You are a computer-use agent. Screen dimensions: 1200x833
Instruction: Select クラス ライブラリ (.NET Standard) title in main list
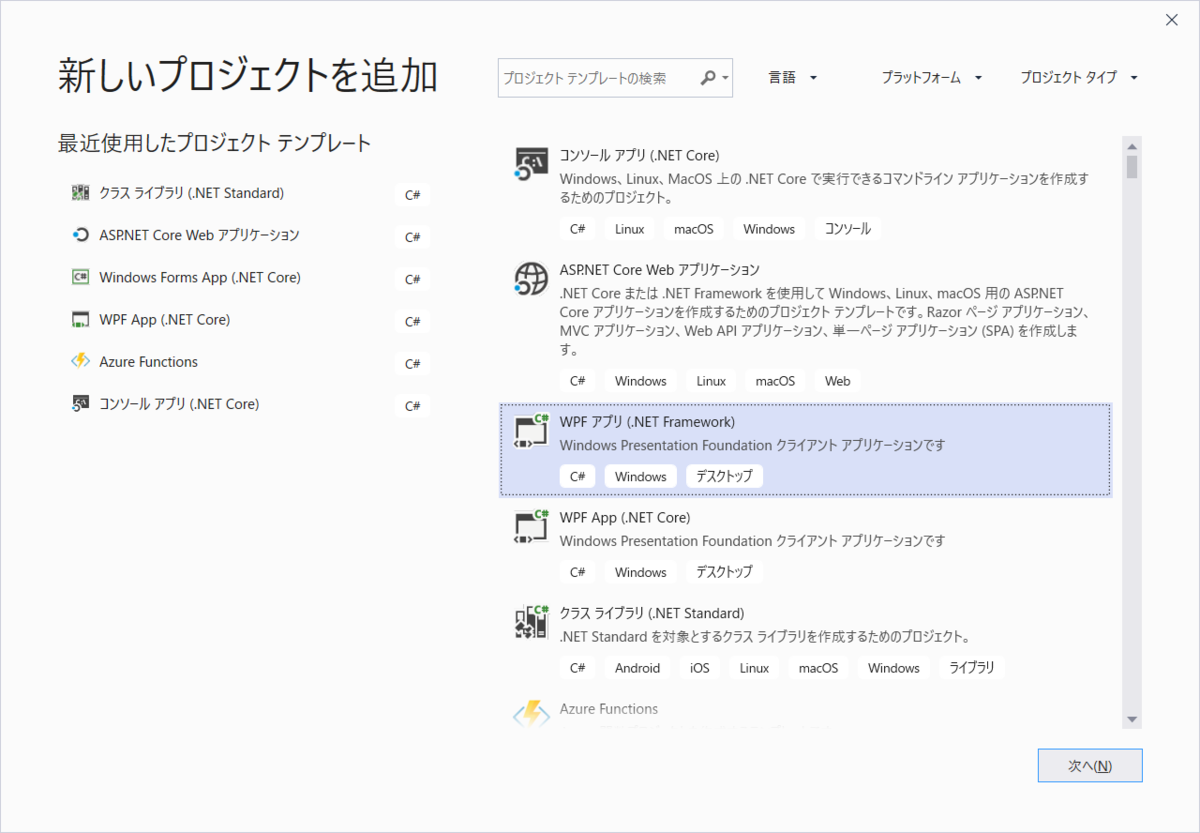click(651, 613)
